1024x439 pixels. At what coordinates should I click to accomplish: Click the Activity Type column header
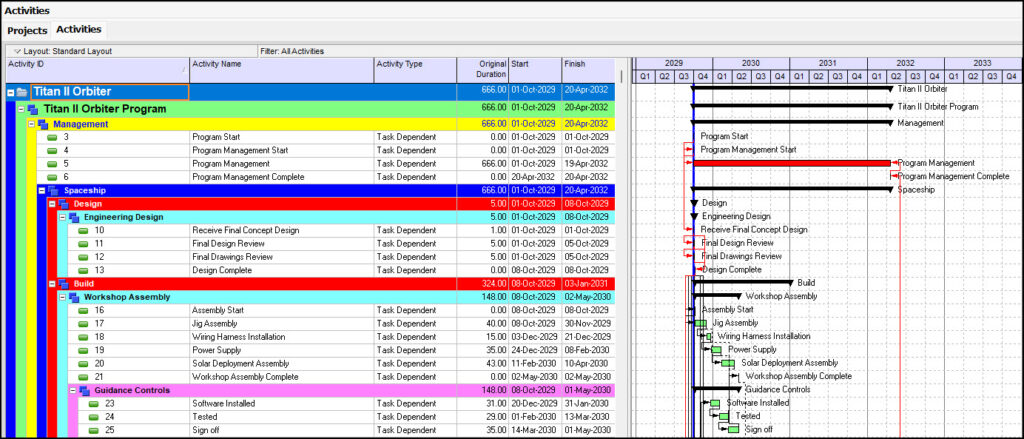(x=415, y=70)
